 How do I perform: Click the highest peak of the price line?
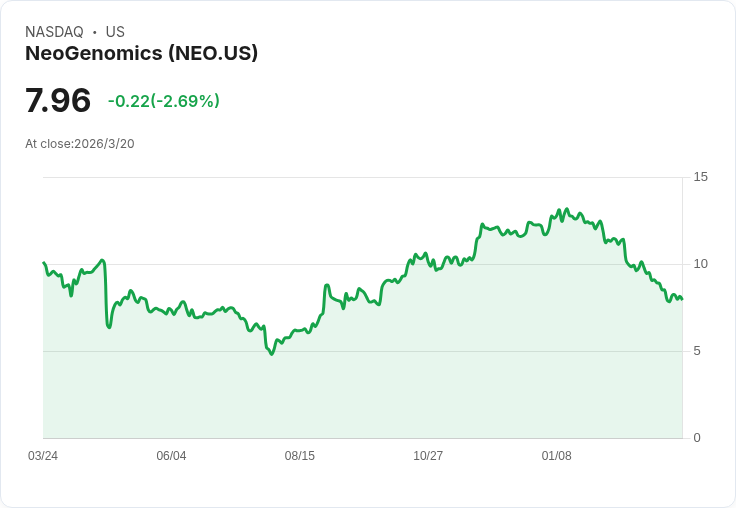pos(567,209)
